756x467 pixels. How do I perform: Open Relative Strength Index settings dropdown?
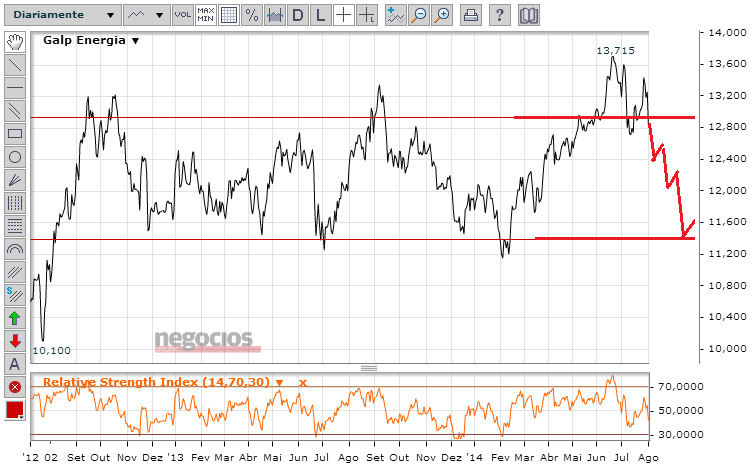click(279, 383)
